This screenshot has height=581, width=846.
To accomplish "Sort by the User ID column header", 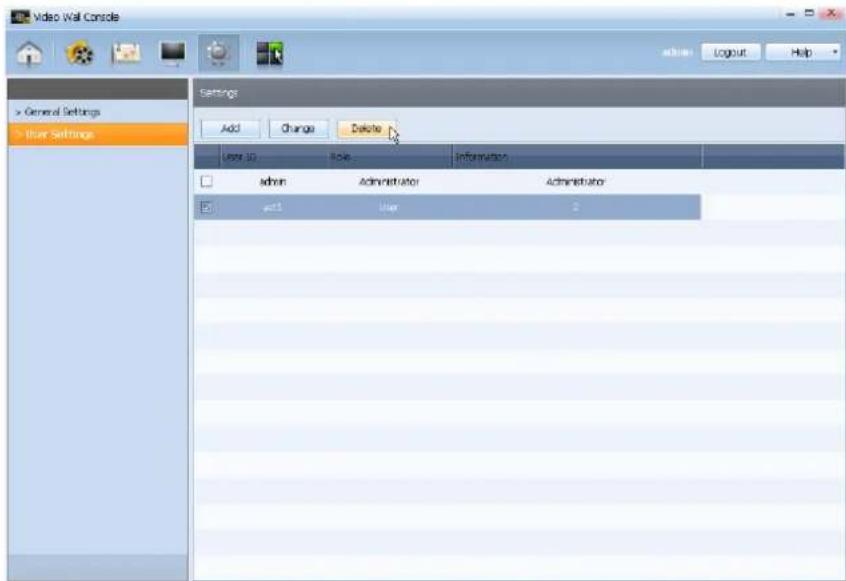I will pos(275,157).
